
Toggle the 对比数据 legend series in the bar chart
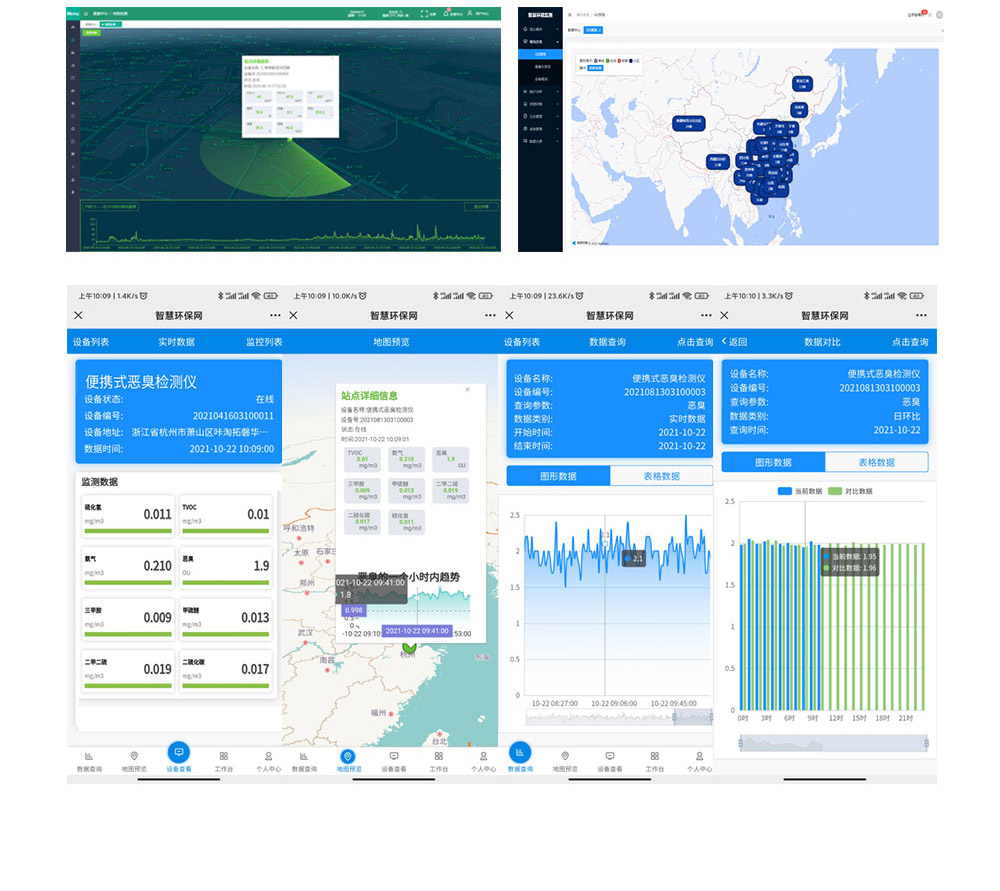(x=851, y=491)
